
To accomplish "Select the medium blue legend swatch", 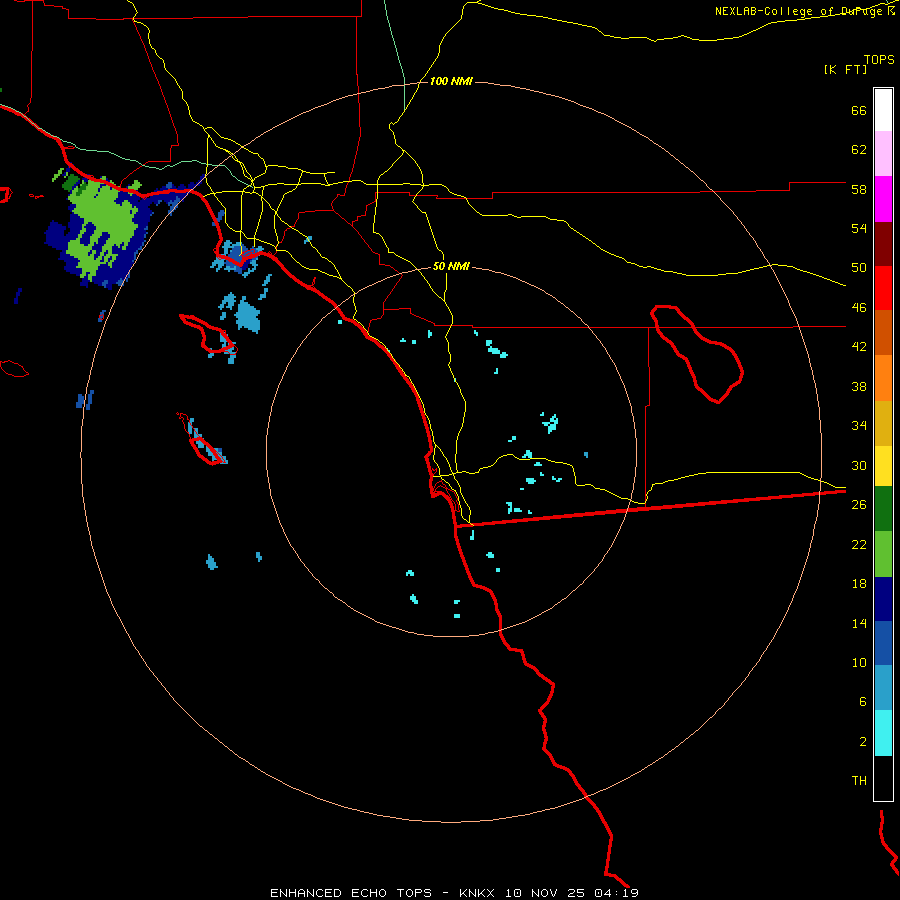I will [883, 643].
